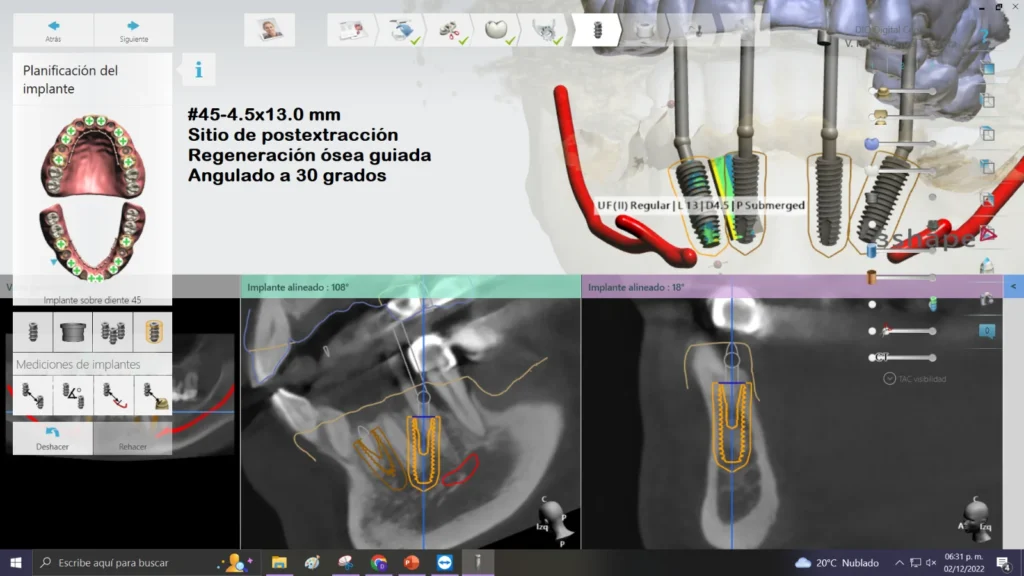
Task: Select the top cube view icon
Action: coord(987,68)
